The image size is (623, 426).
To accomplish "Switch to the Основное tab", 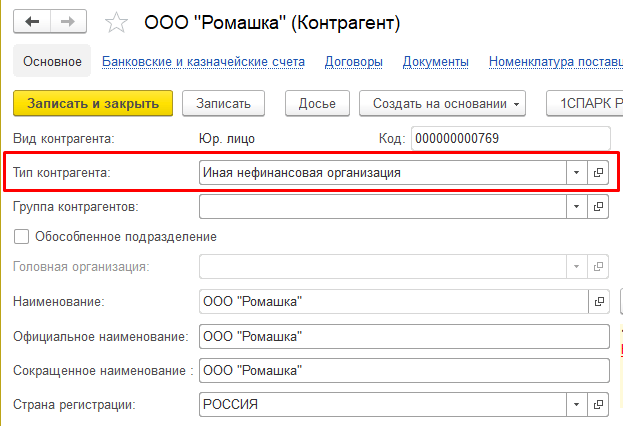I will (52, 62).
